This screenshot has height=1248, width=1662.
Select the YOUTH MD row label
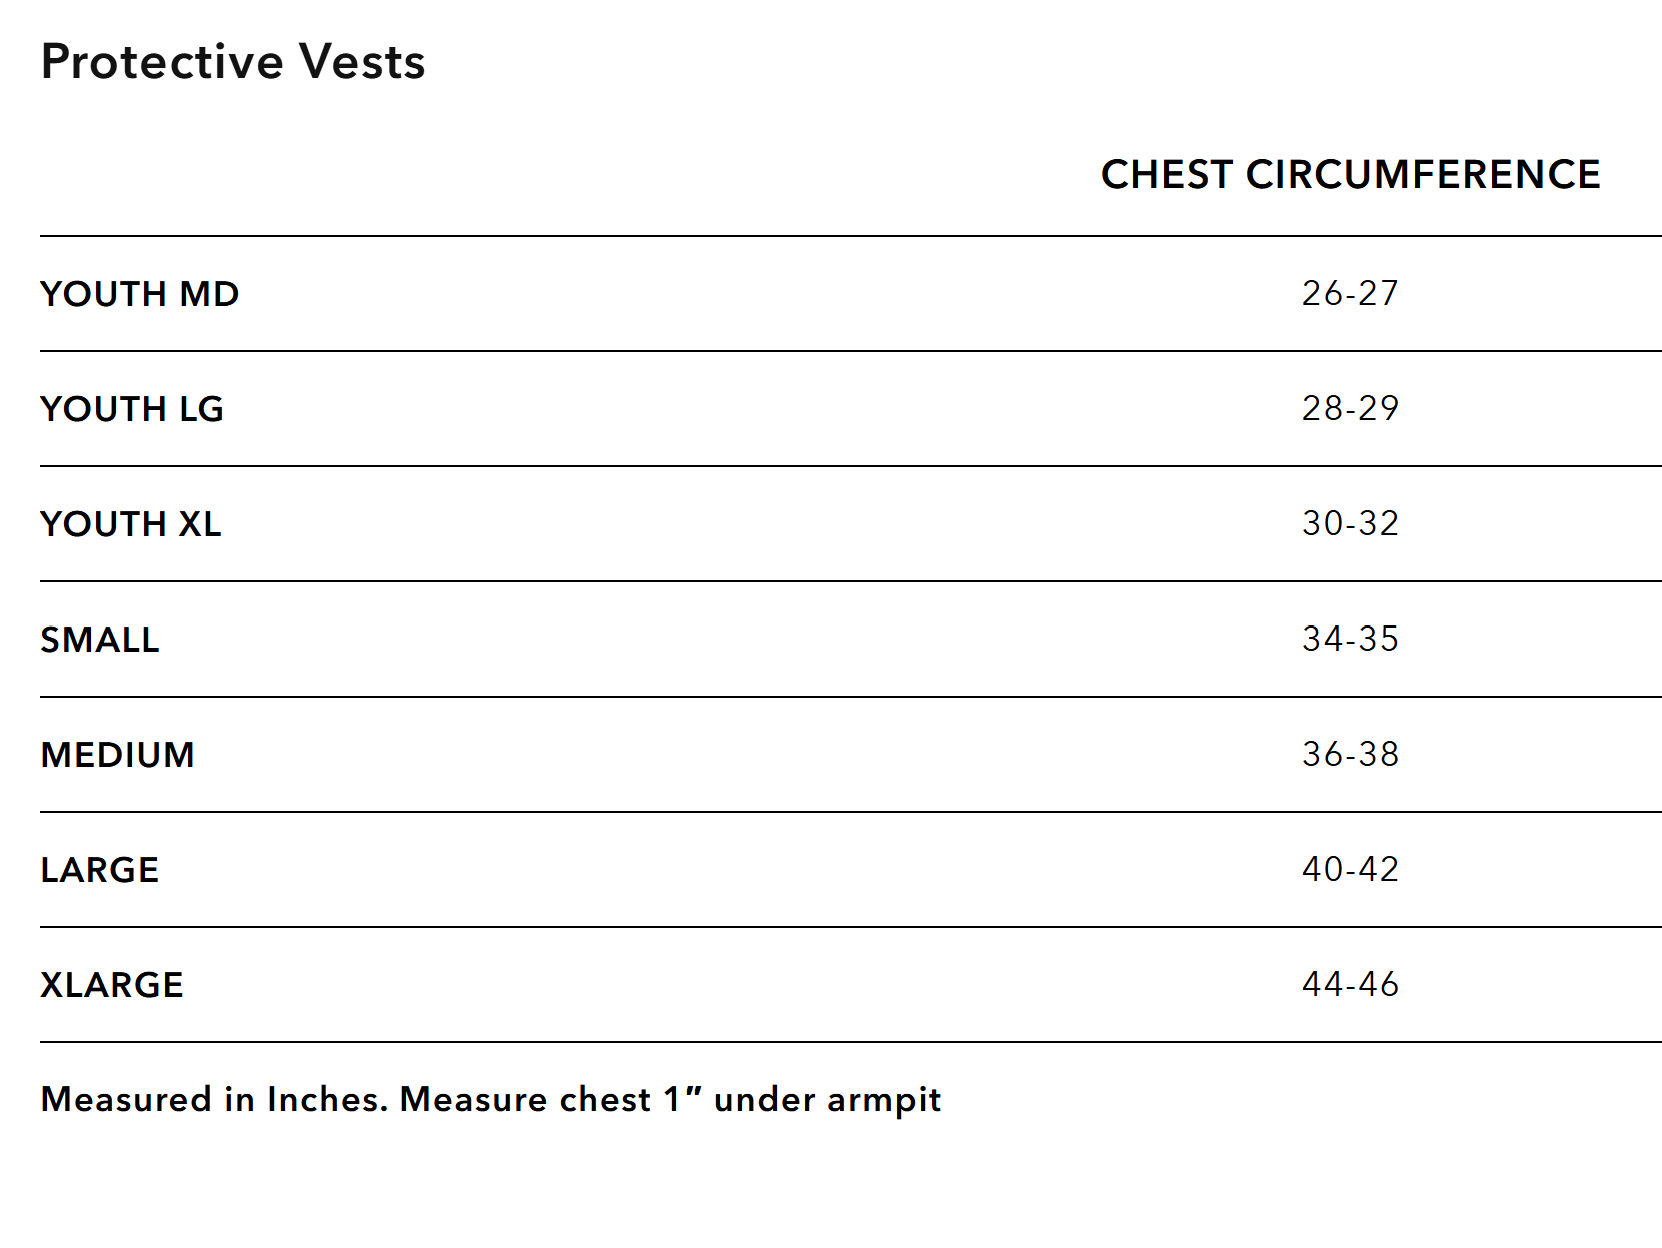click(140, 294)
